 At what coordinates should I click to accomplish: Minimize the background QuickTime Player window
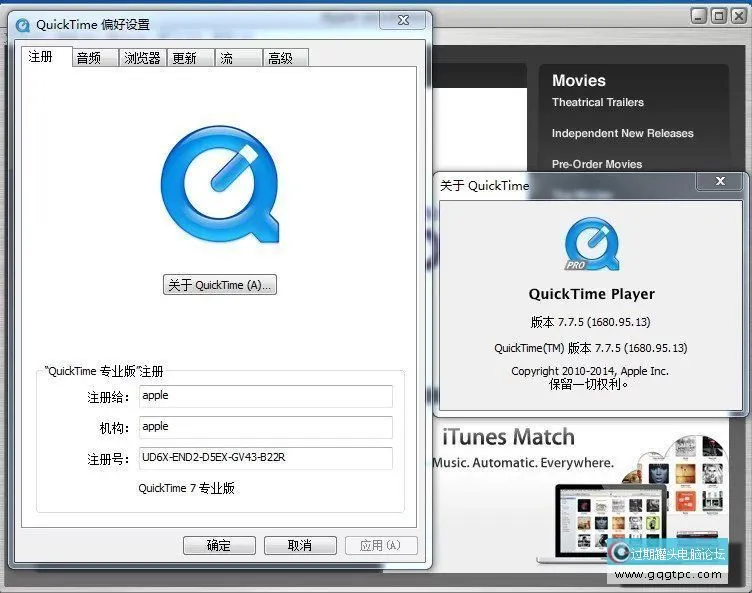pyautogui.click(x=698, y=16)
